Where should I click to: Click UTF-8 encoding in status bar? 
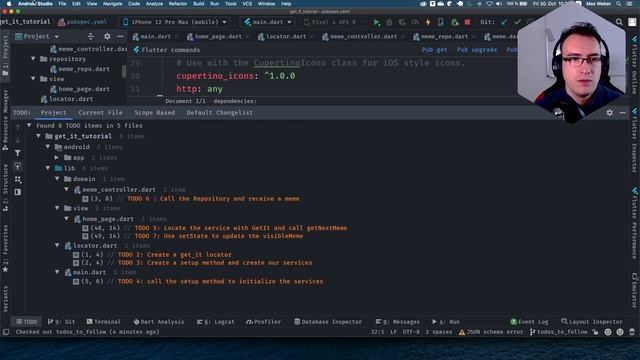click(x=411, y=332)
